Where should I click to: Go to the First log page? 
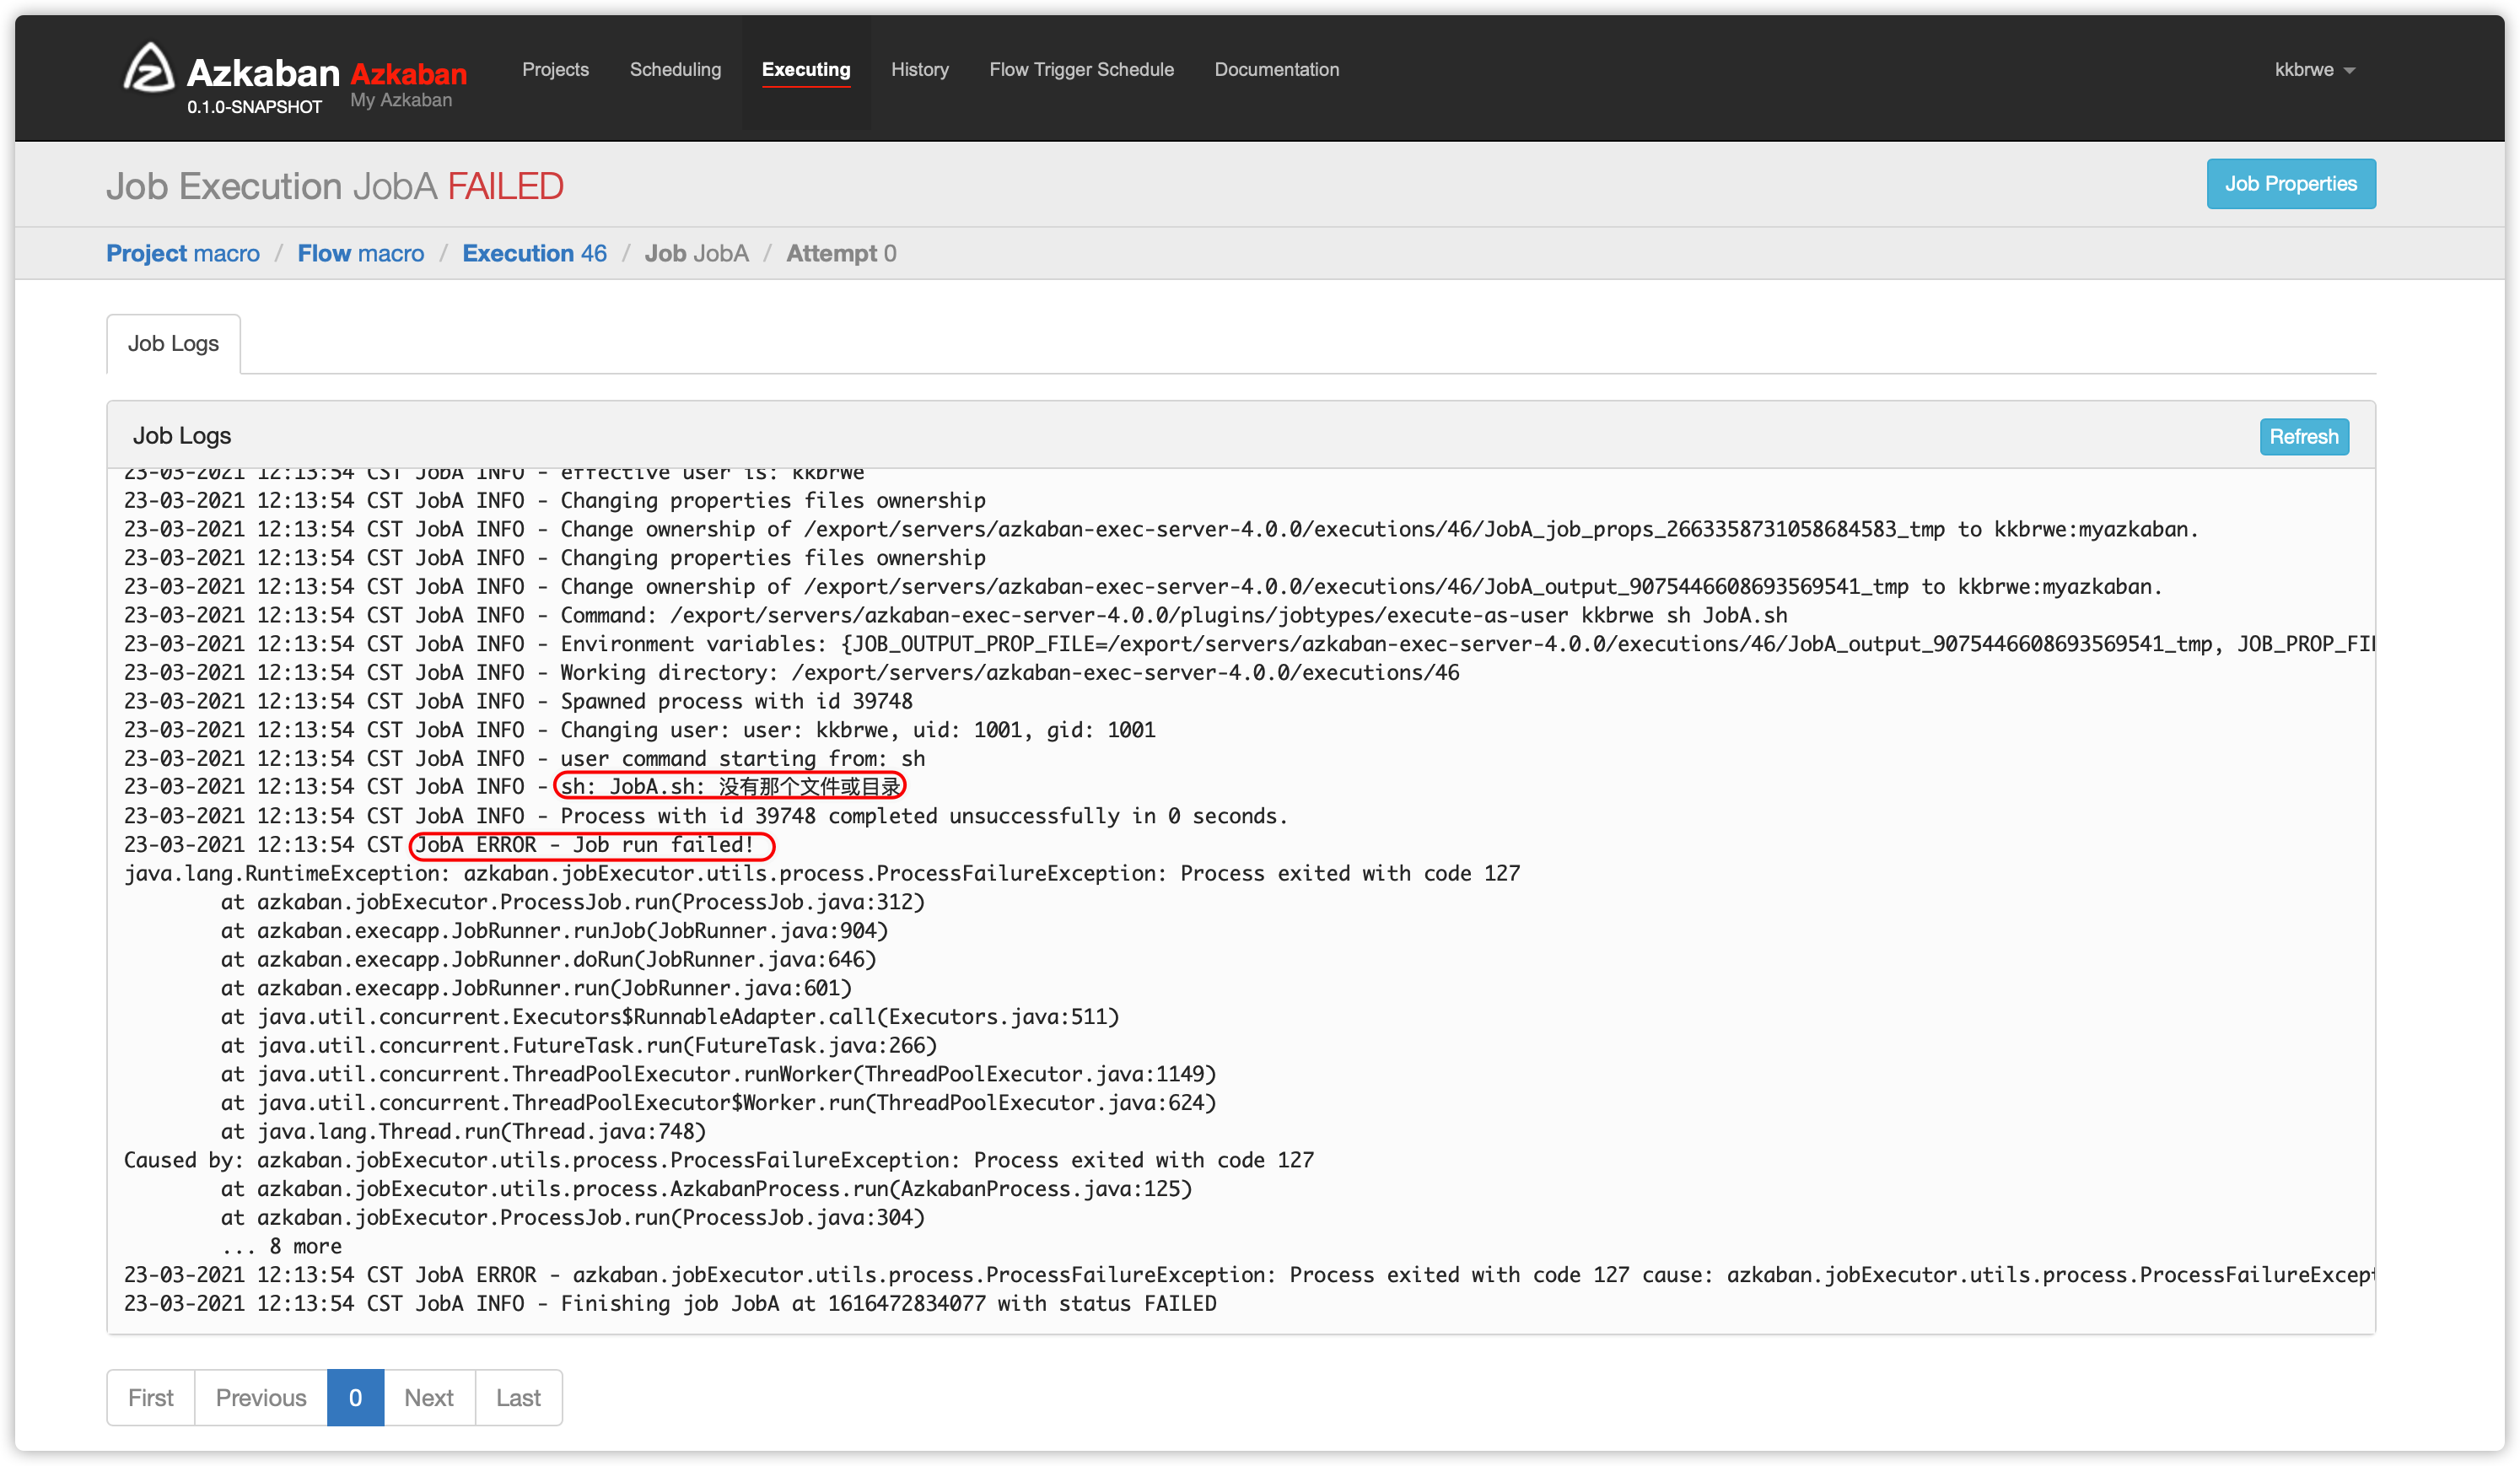[x=151, y=1397]
